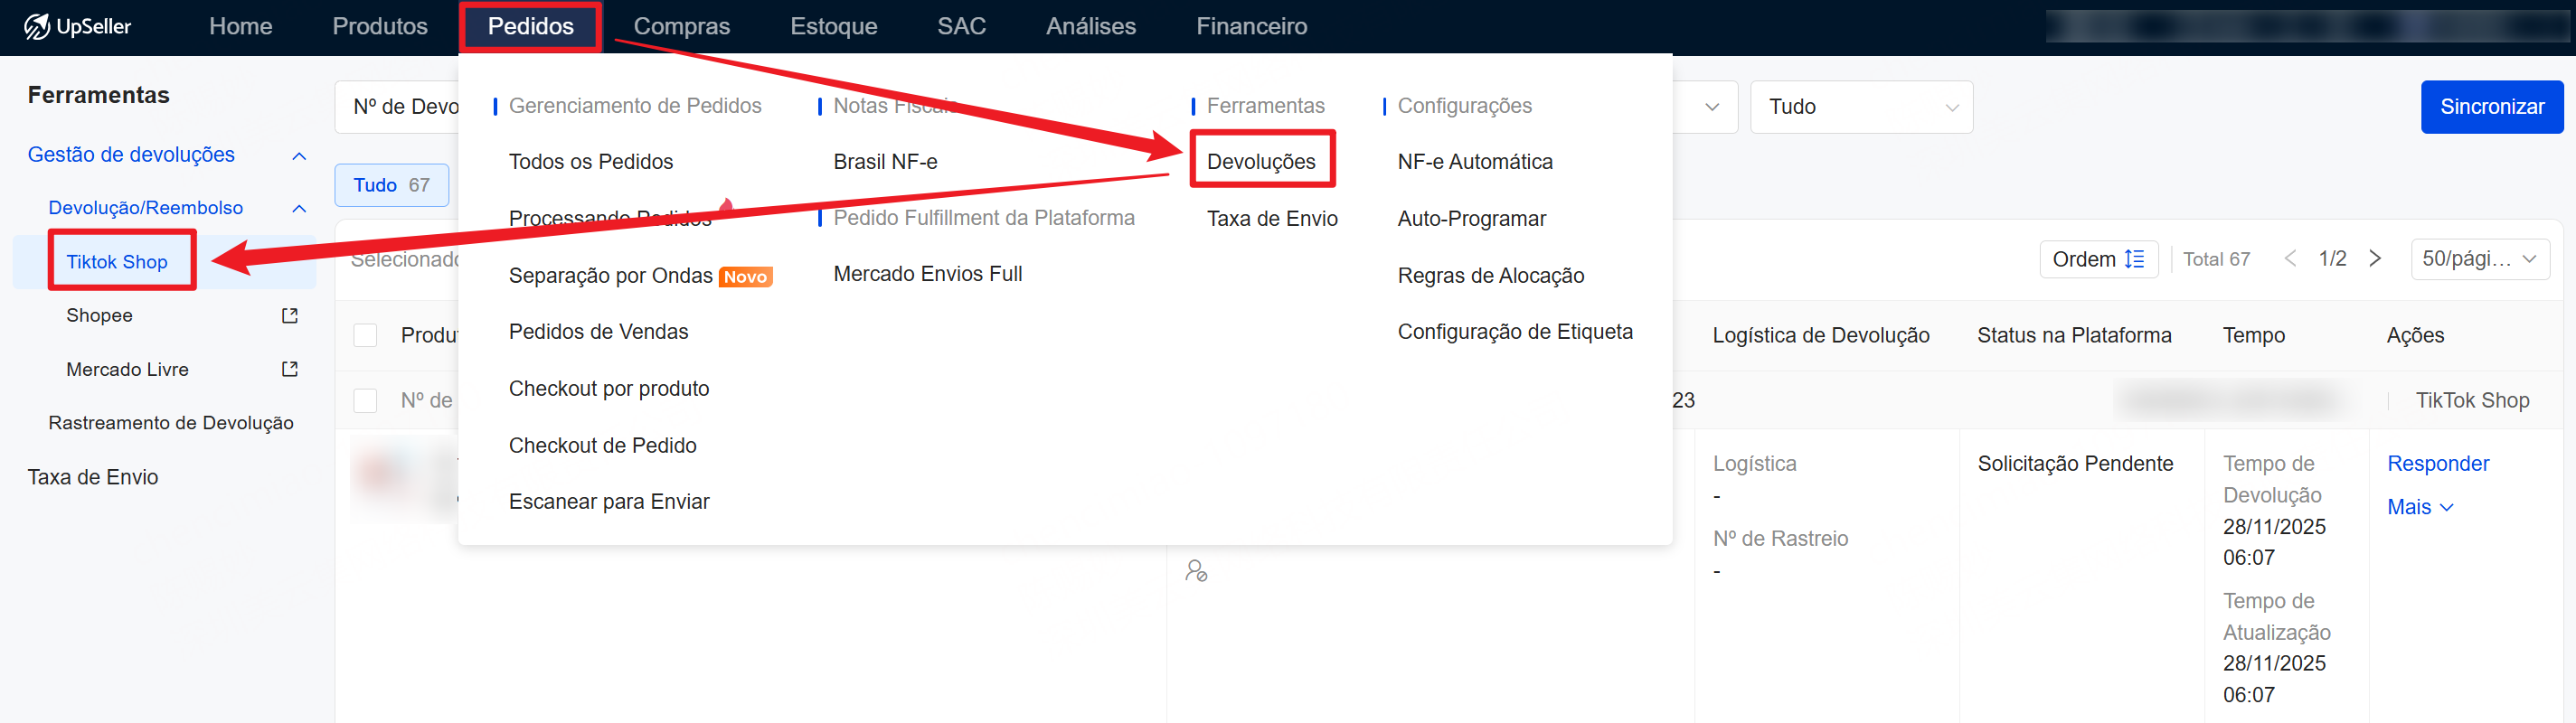This screenshot has width=2576, height=723.
Task: Toggle the select-all Produto checkbox
Action: 366,335
